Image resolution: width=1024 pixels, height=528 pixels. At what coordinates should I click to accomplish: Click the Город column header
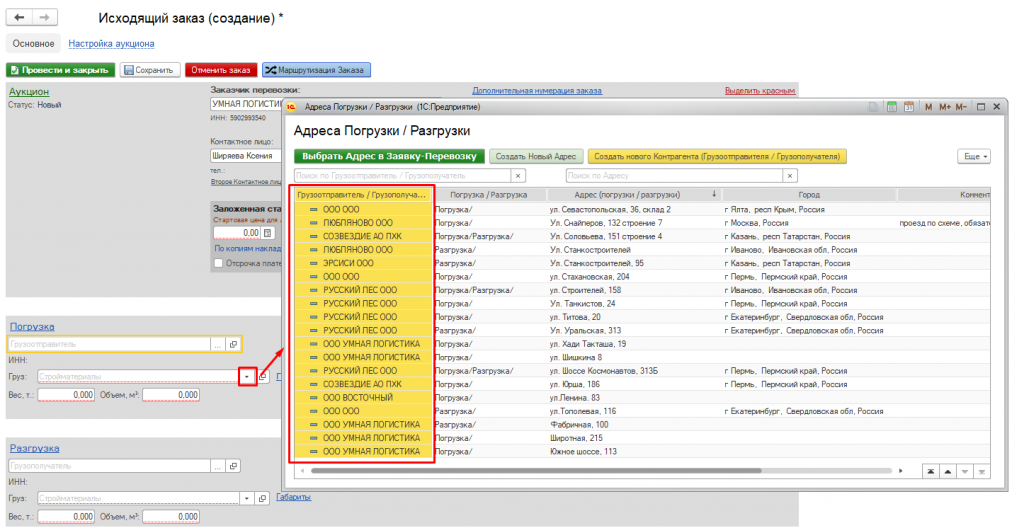pos(808,195)
